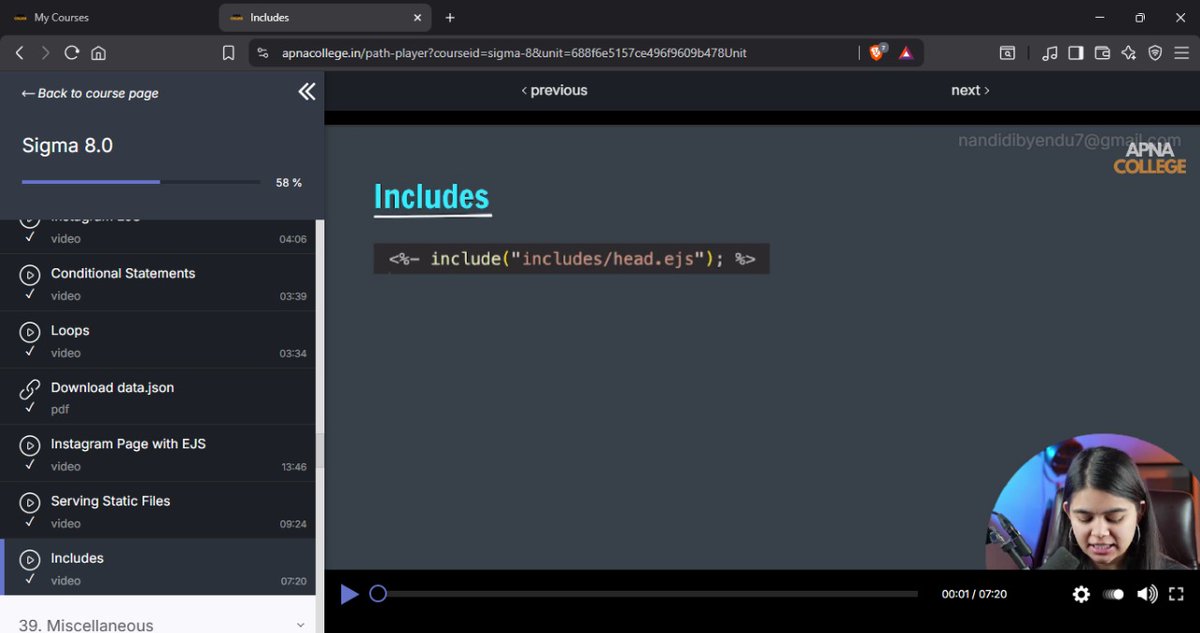Reload the current page
The width and height of the screenshot is (1200, 633).
click(71, 53)
